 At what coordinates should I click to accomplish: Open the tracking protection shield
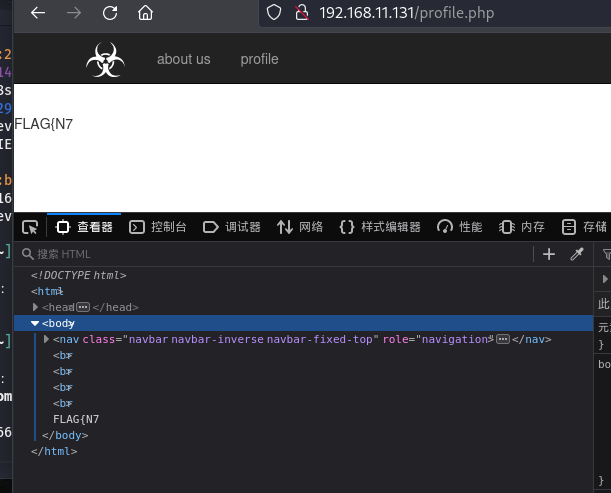[274, 12]
